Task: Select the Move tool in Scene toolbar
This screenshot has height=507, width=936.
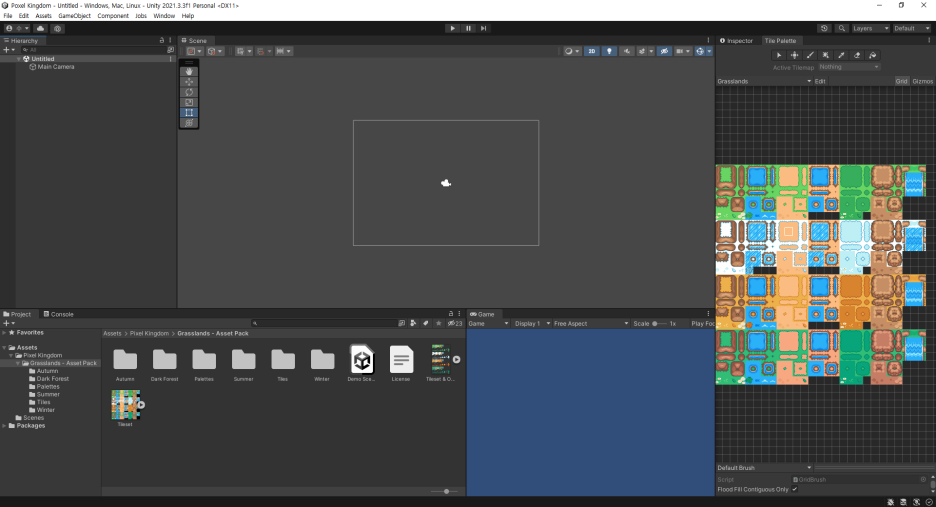Action: click(x=189, y=82)
